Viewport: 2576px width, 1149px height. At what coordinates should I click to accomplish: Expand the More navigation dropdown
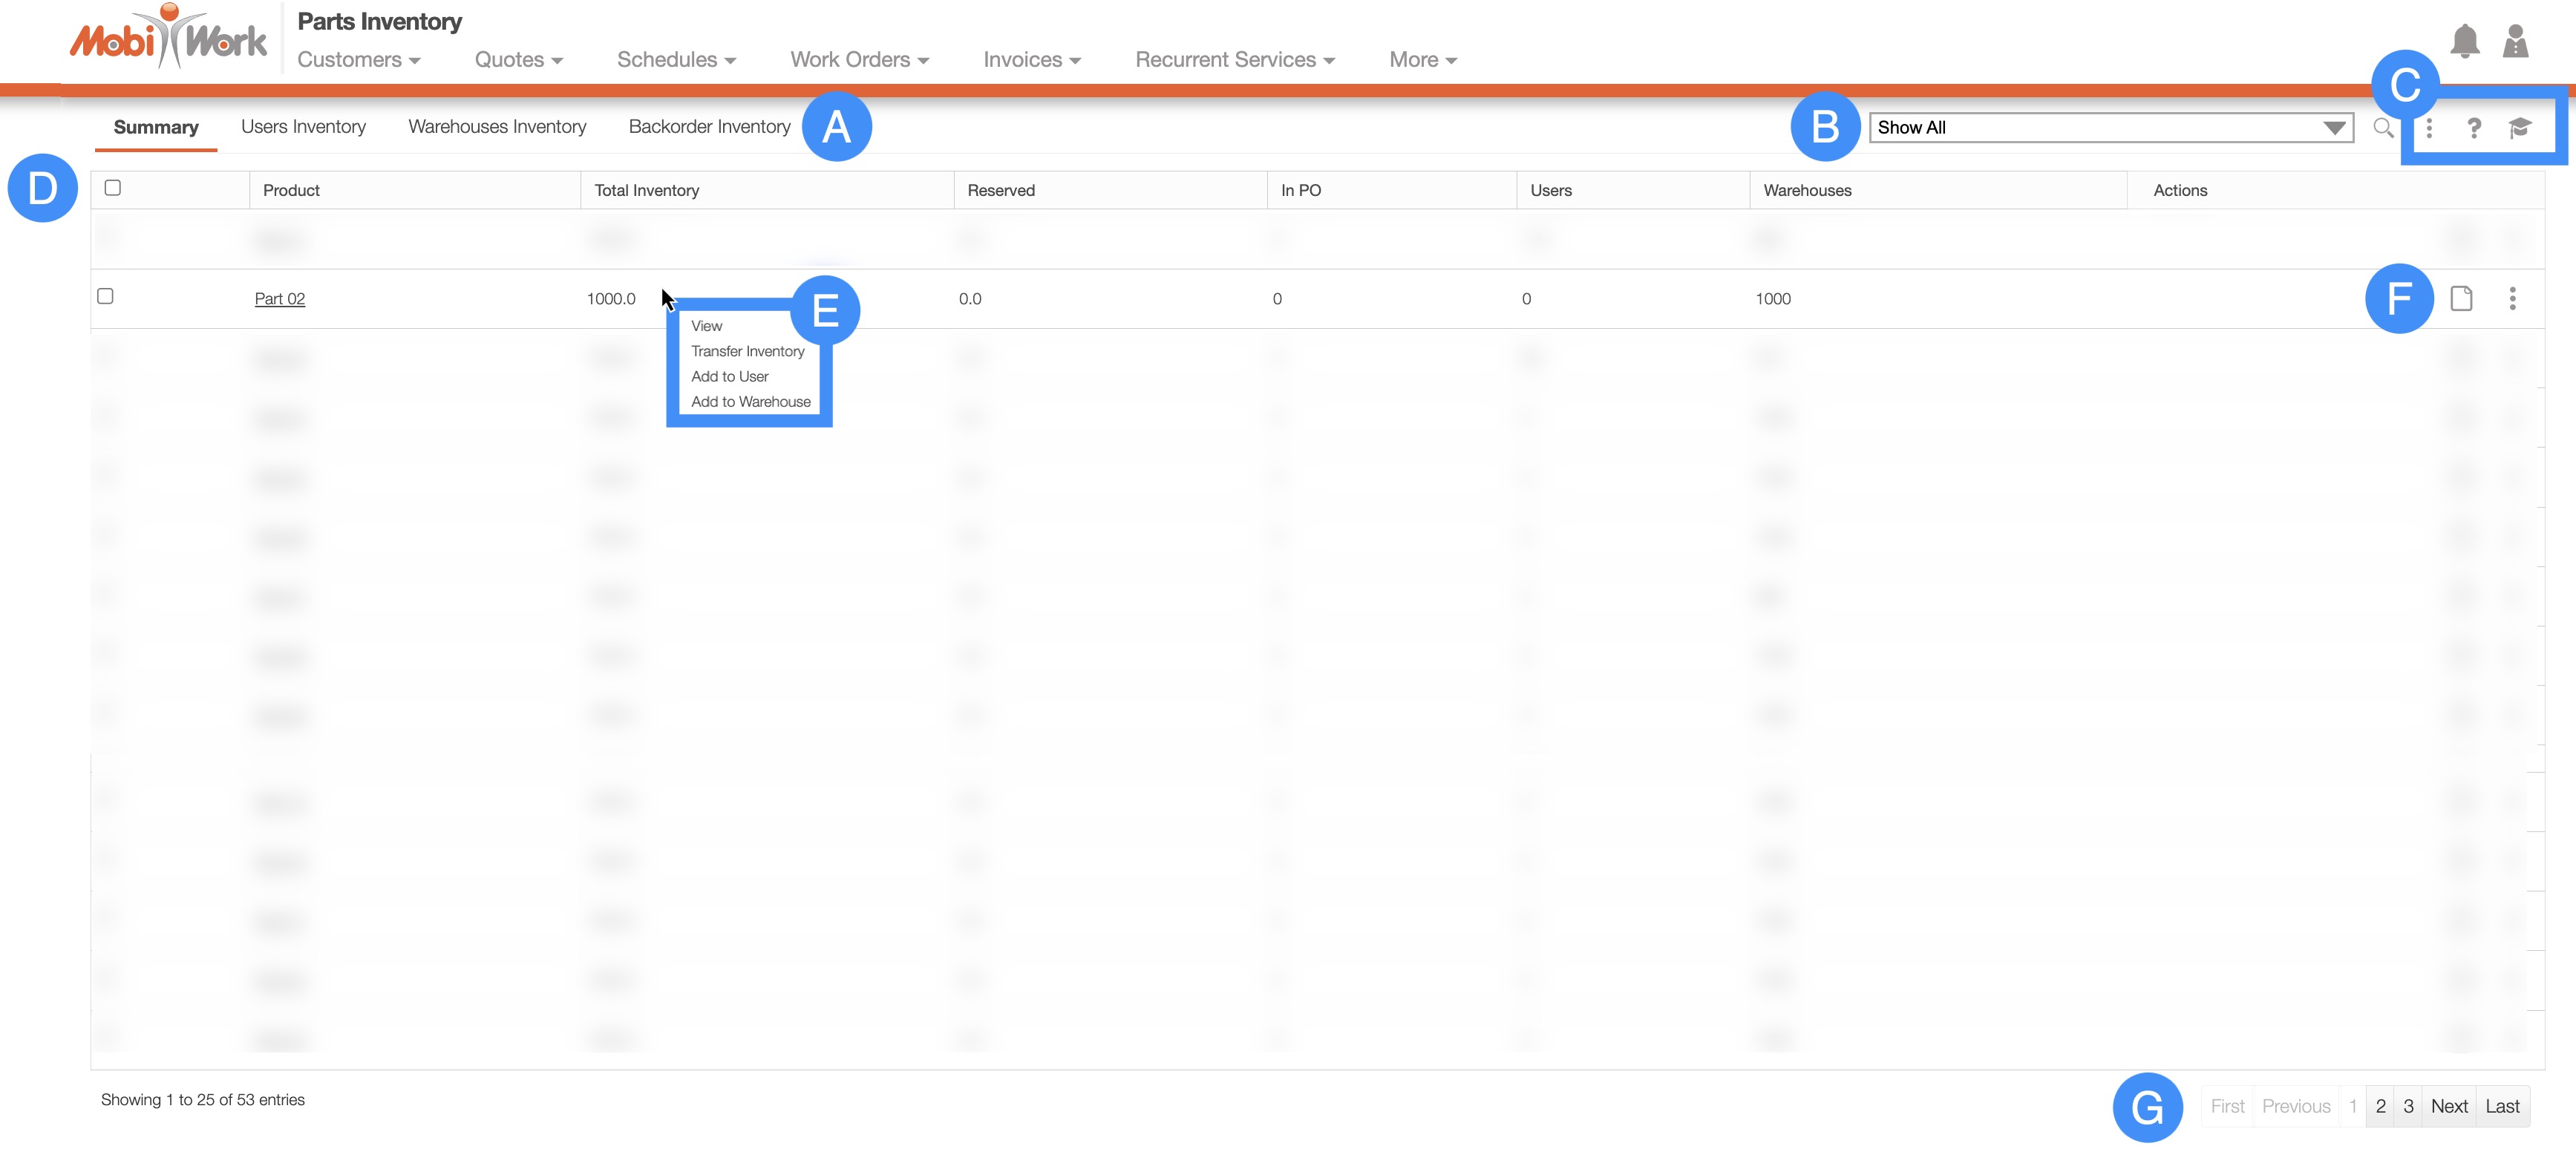(1422, 60)
